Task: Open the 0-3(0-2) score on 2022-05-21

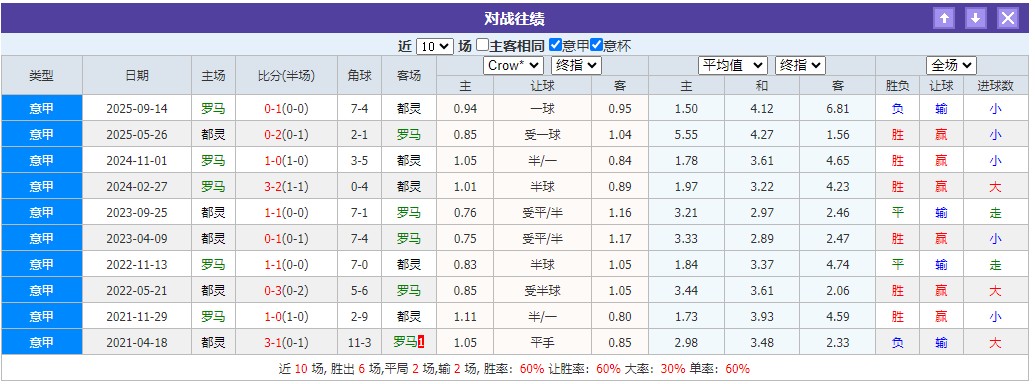Action: tap(286, 291)
